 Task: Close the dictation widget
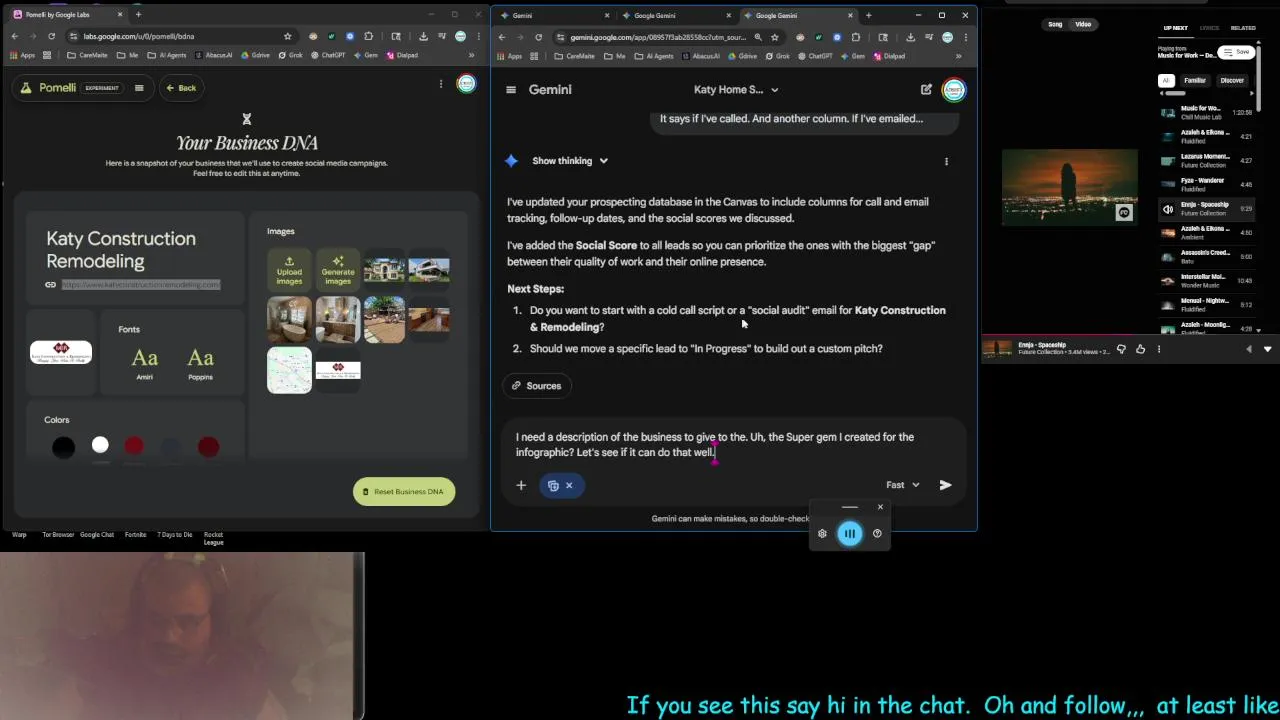point(880,507)
